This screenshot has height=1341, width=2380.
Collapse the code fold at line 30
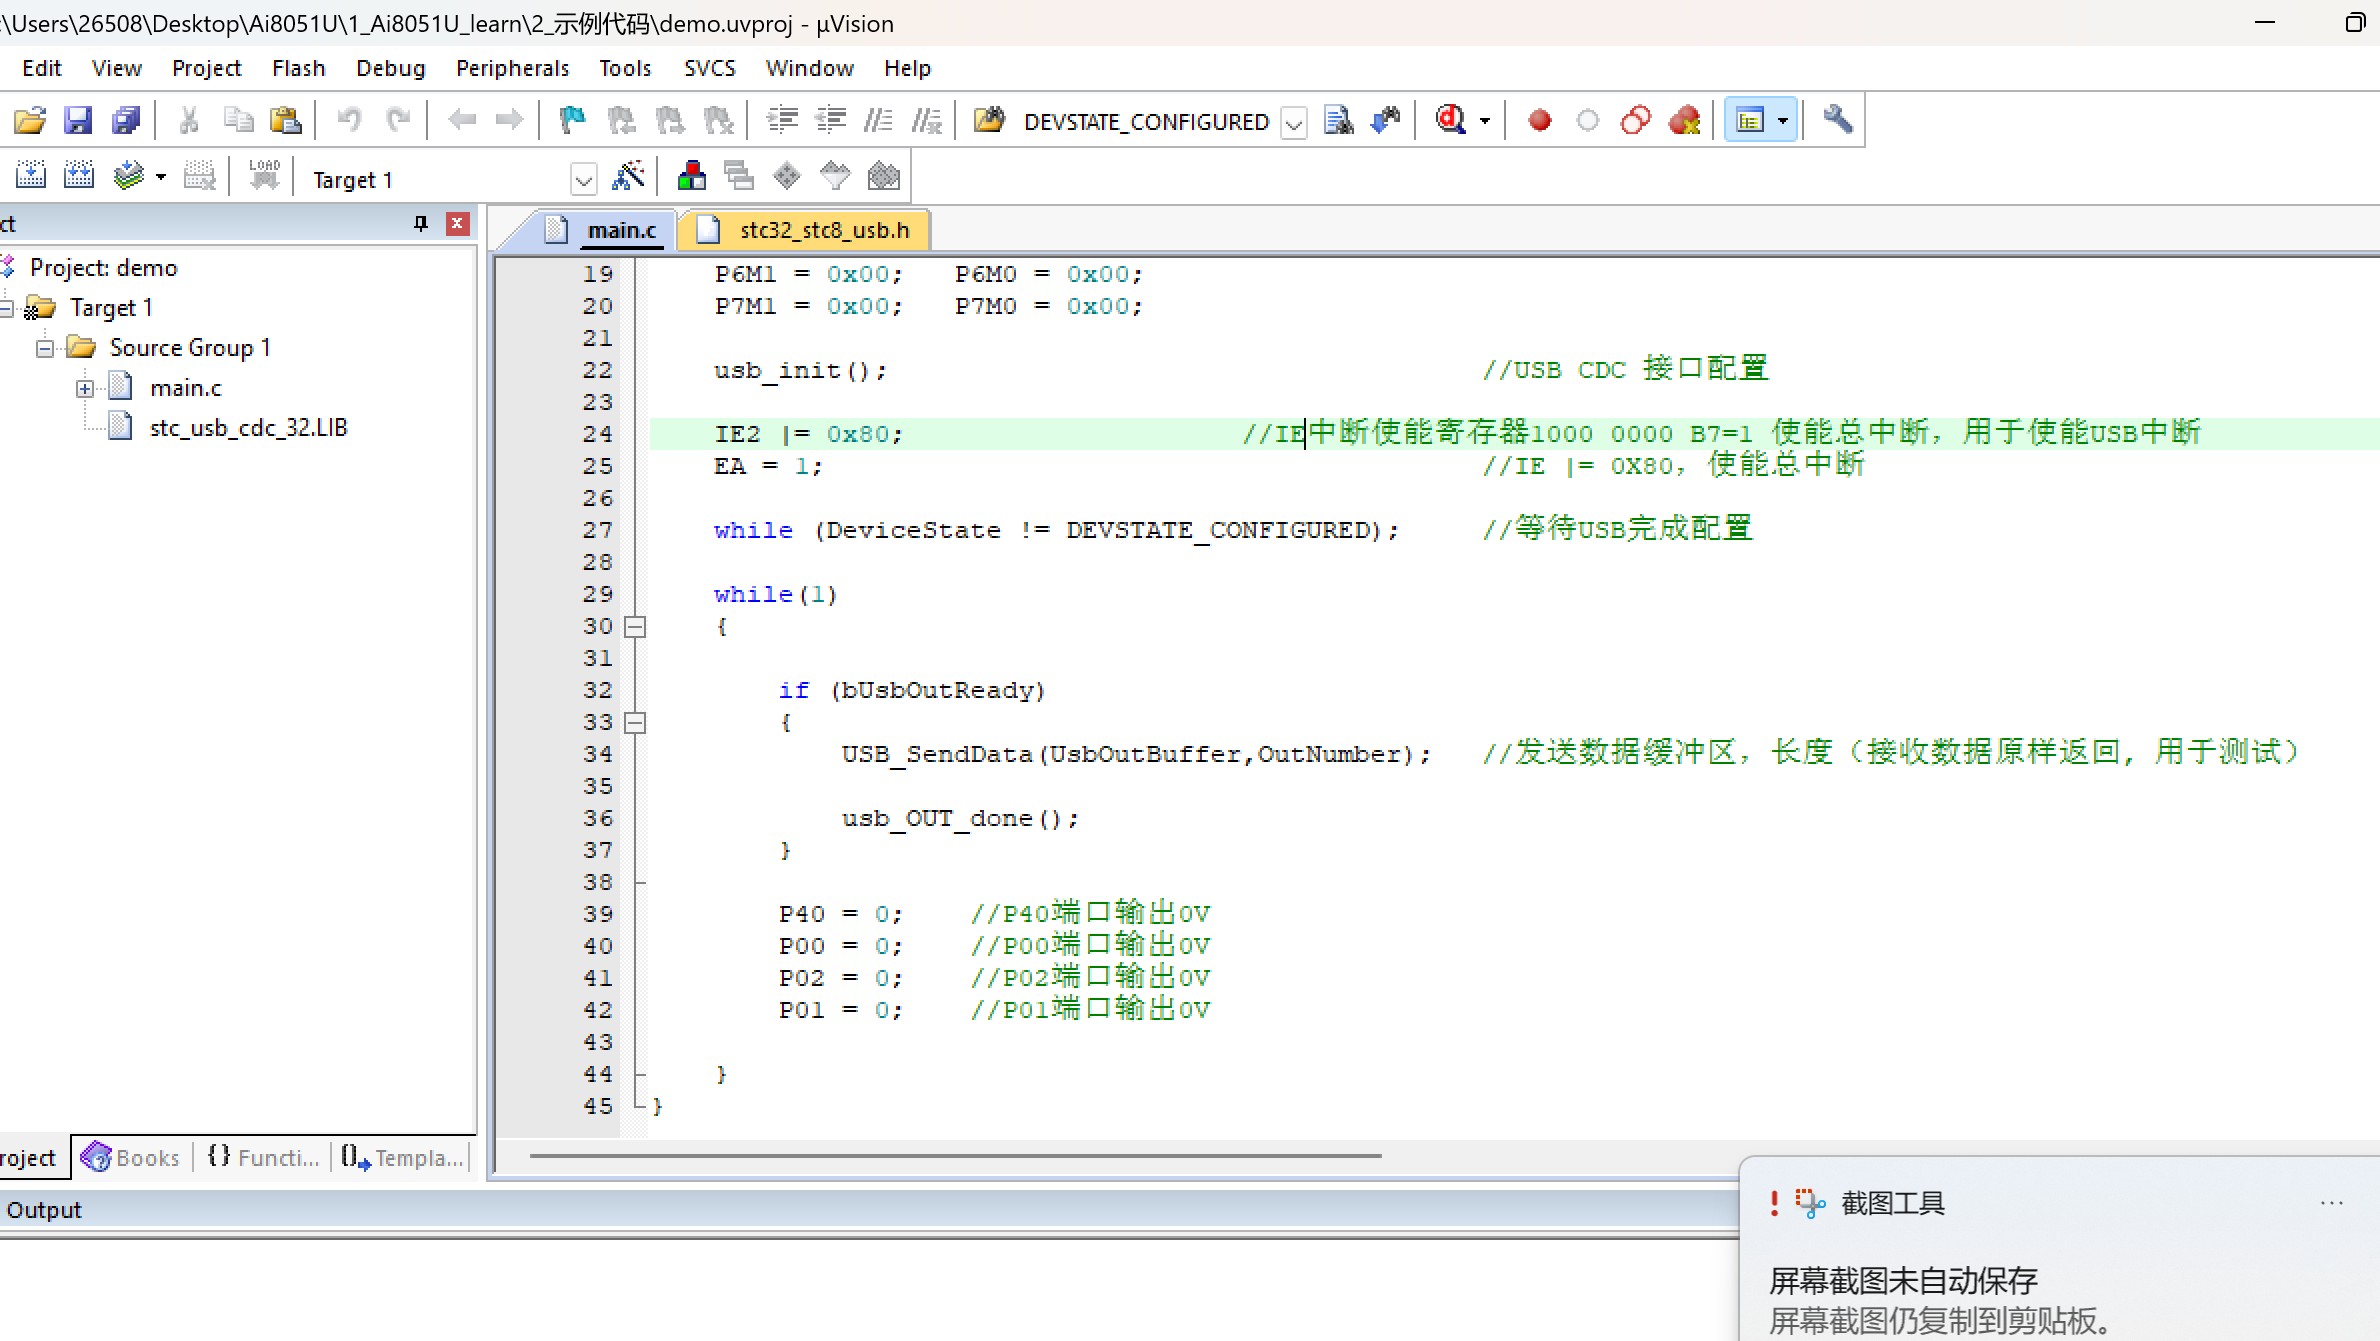[634, 627]
